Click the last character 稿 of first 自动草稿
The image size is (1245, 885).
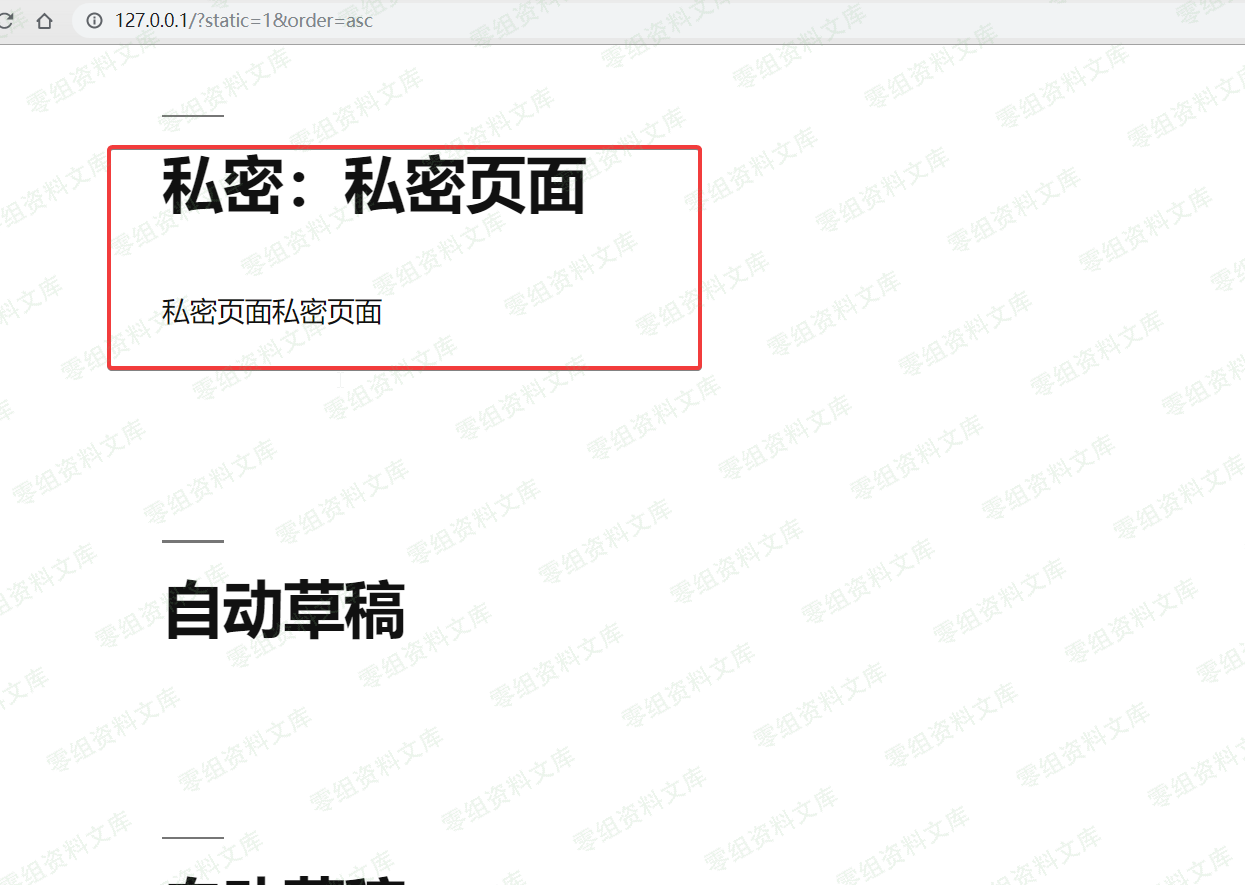pyautogui.click(x=375, y=611)
